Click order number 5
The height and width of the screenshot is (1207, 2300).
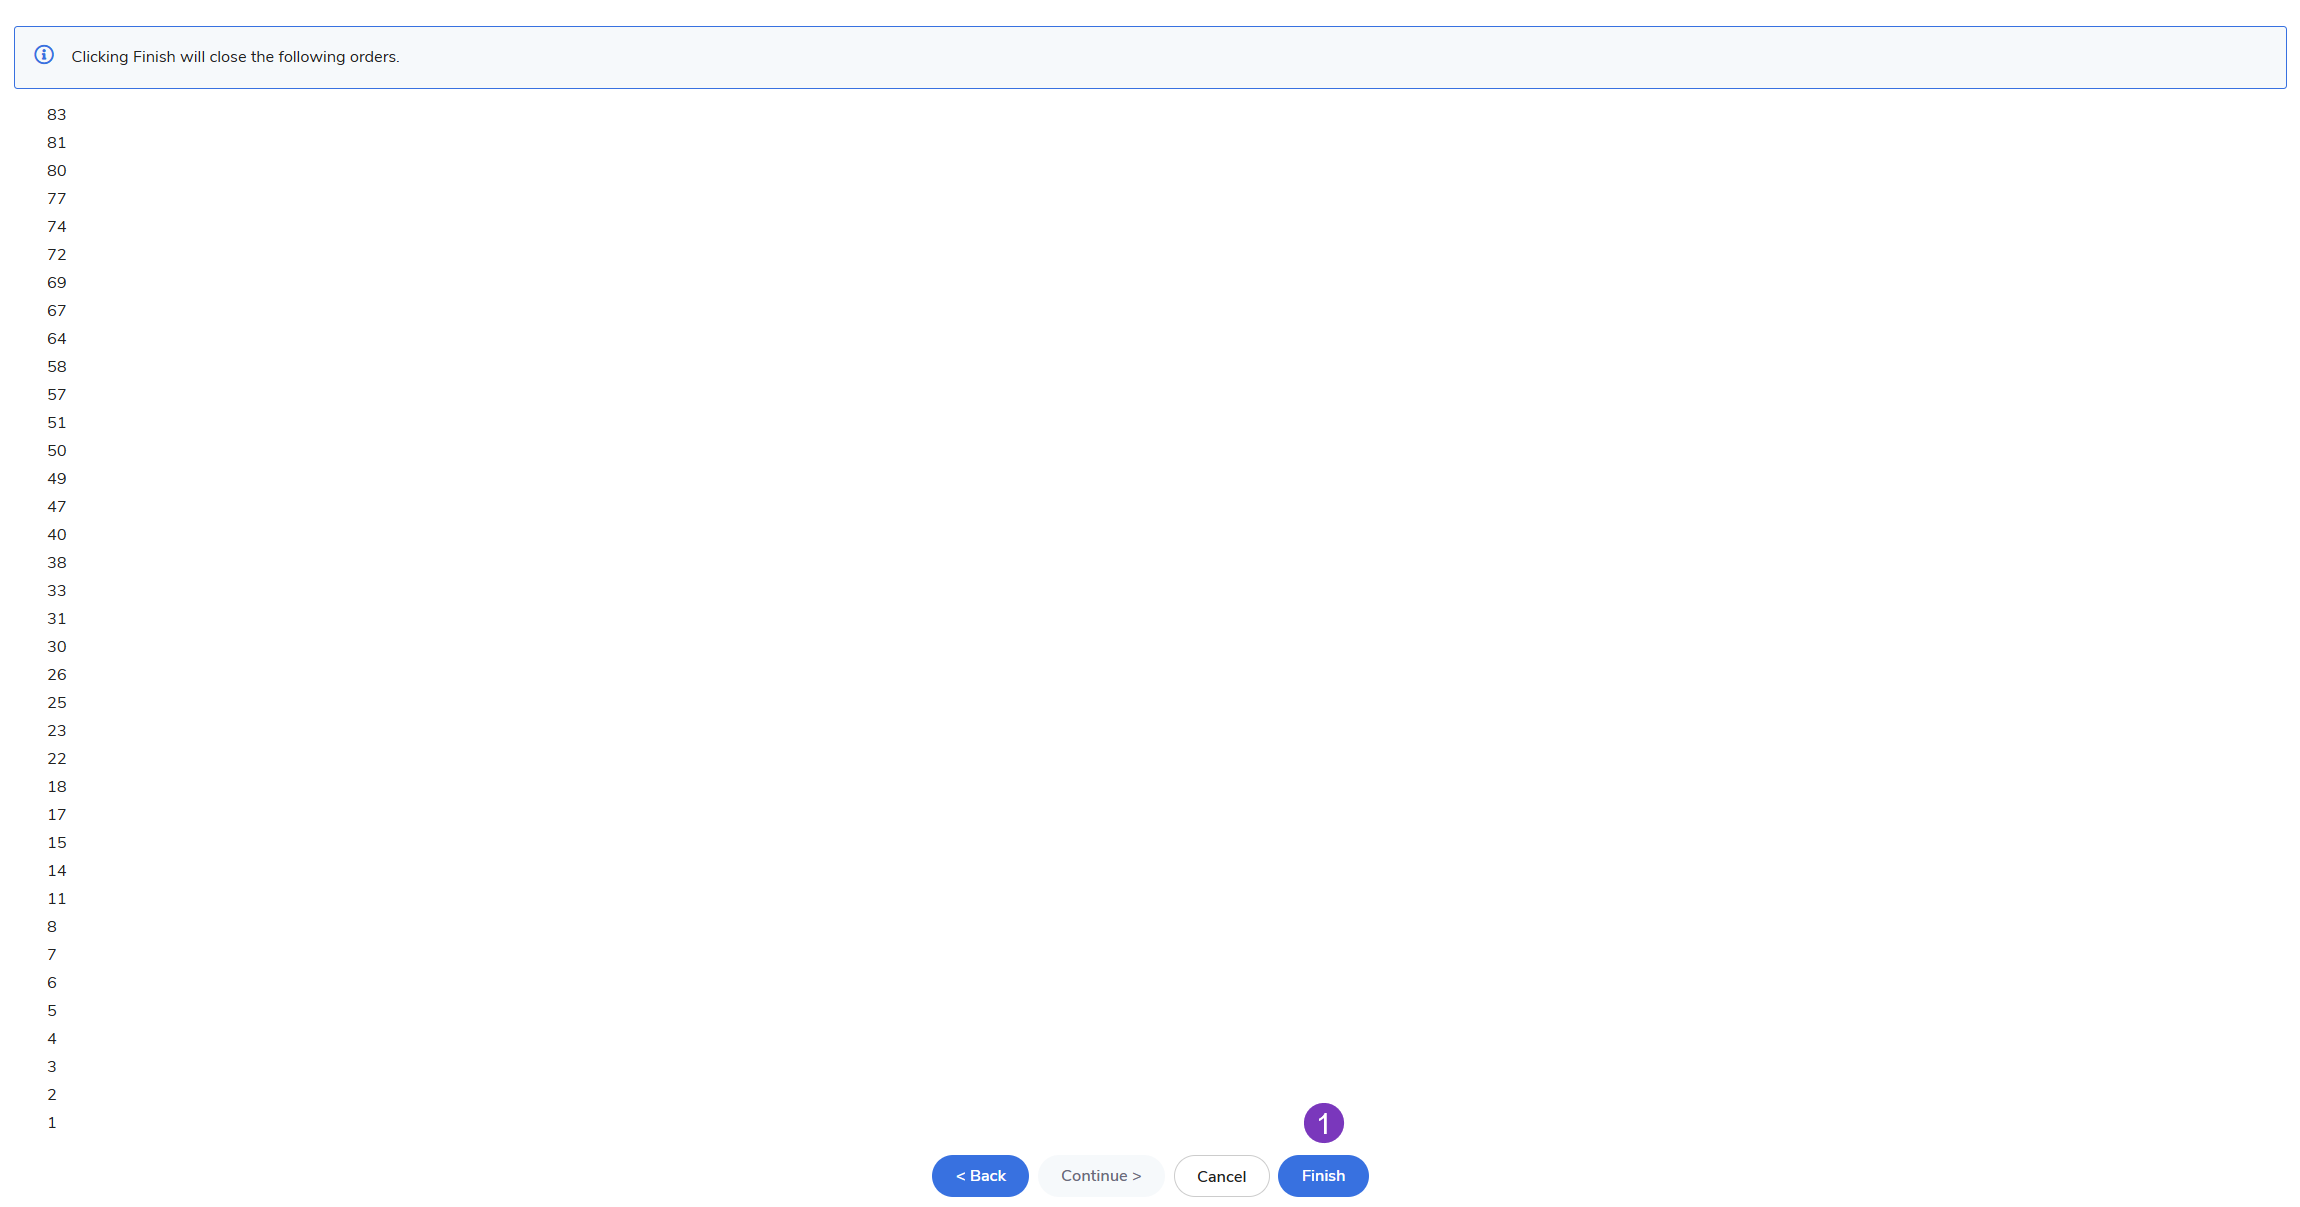click(x=52, y=1011)
